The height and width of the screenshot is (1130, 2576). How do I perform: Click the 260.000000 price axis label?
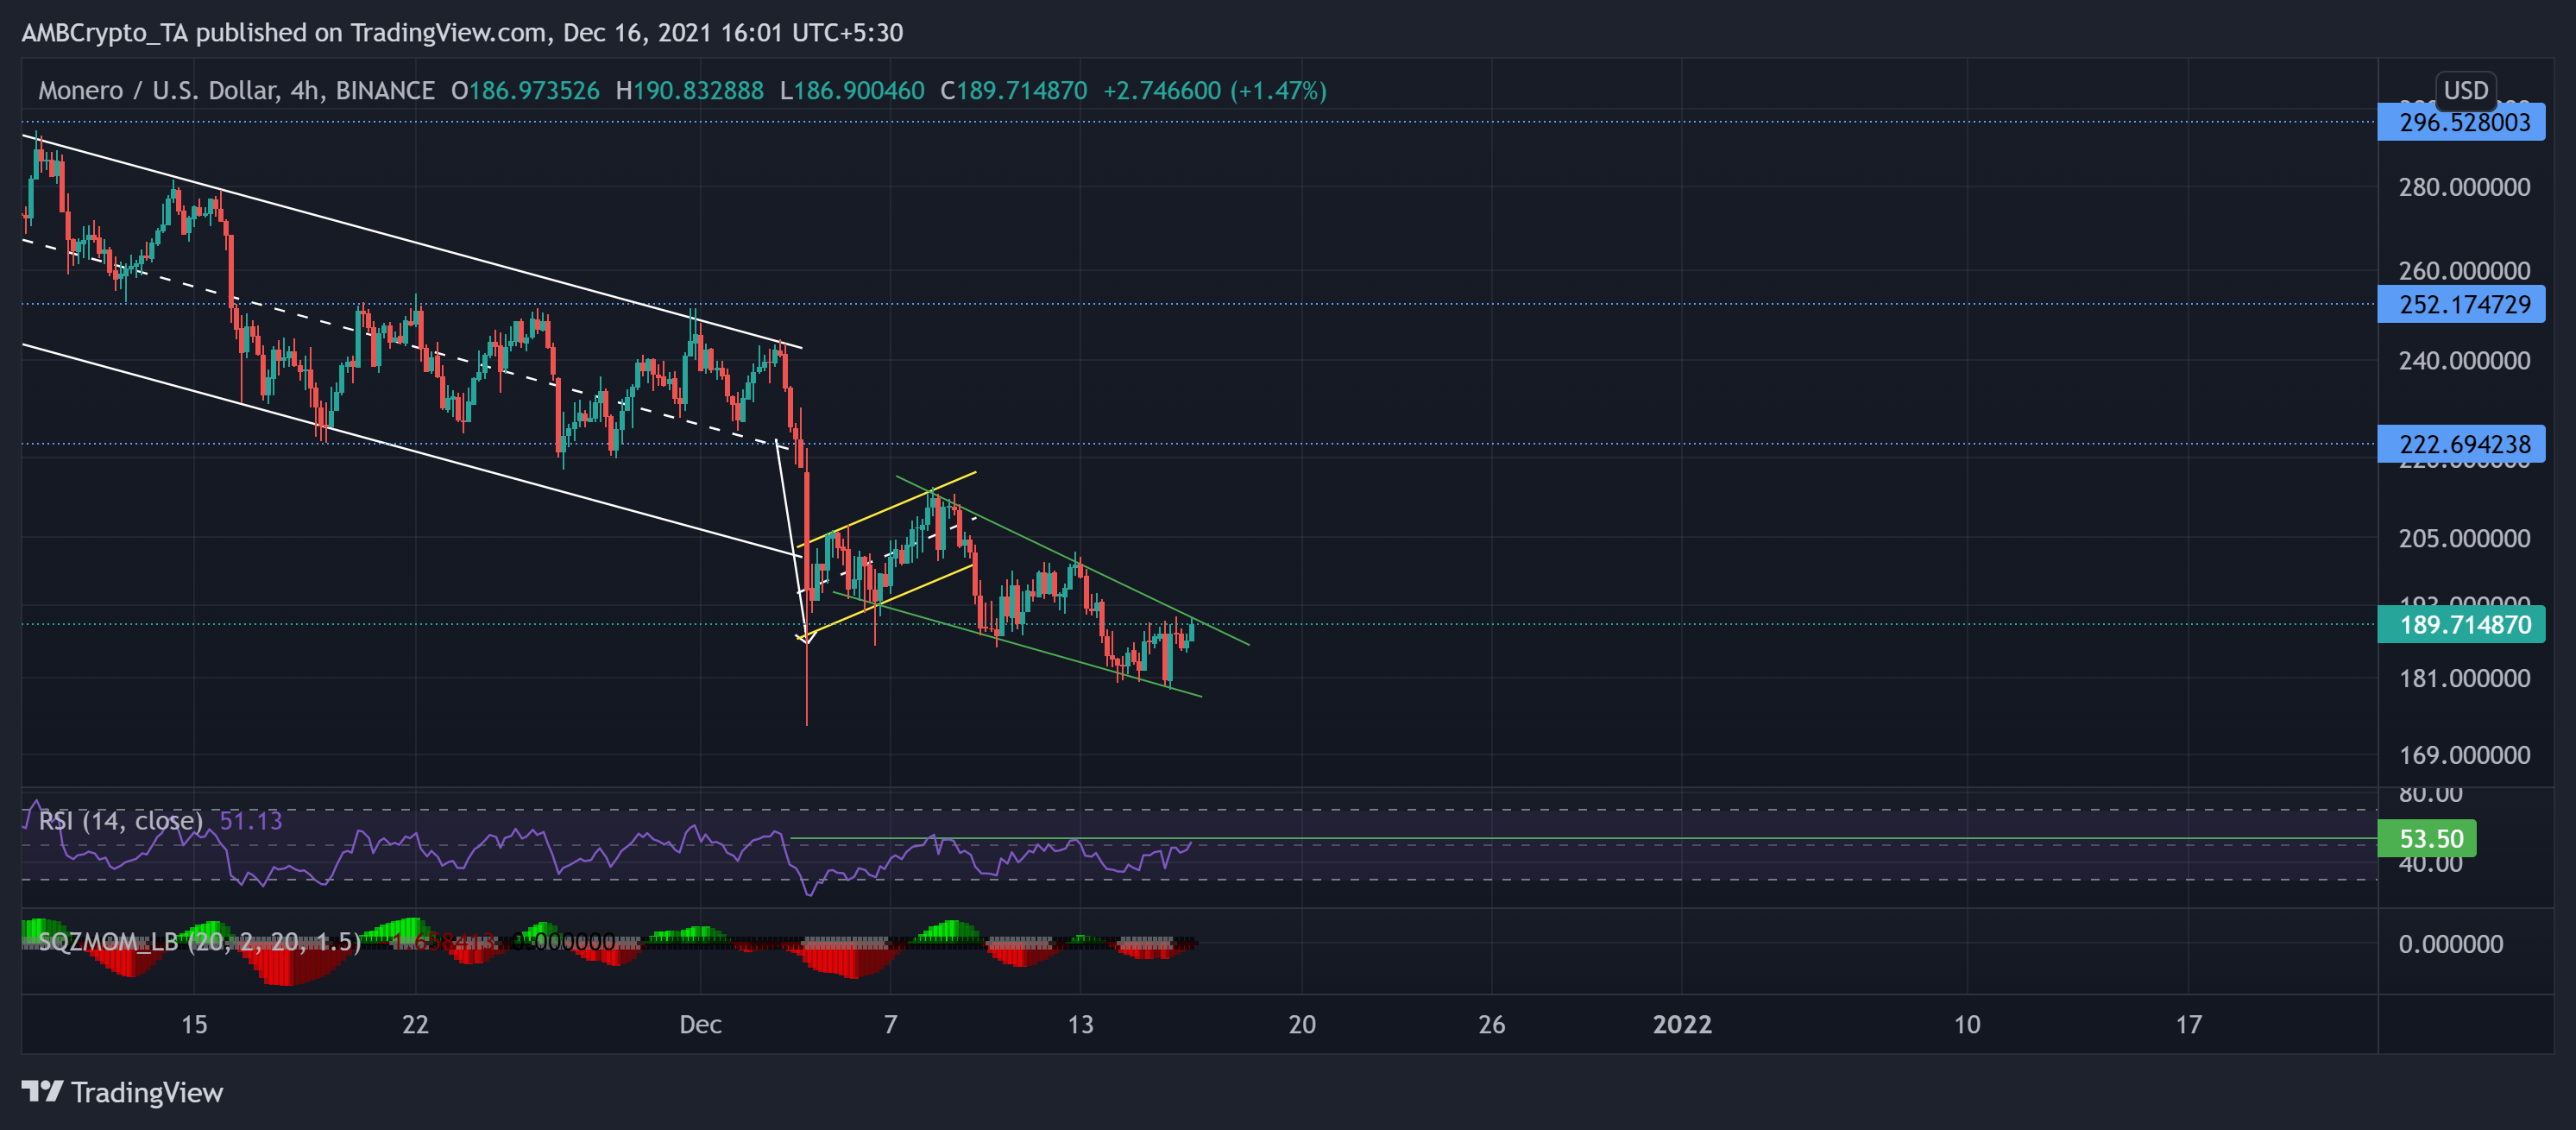tap(2464, 270)
